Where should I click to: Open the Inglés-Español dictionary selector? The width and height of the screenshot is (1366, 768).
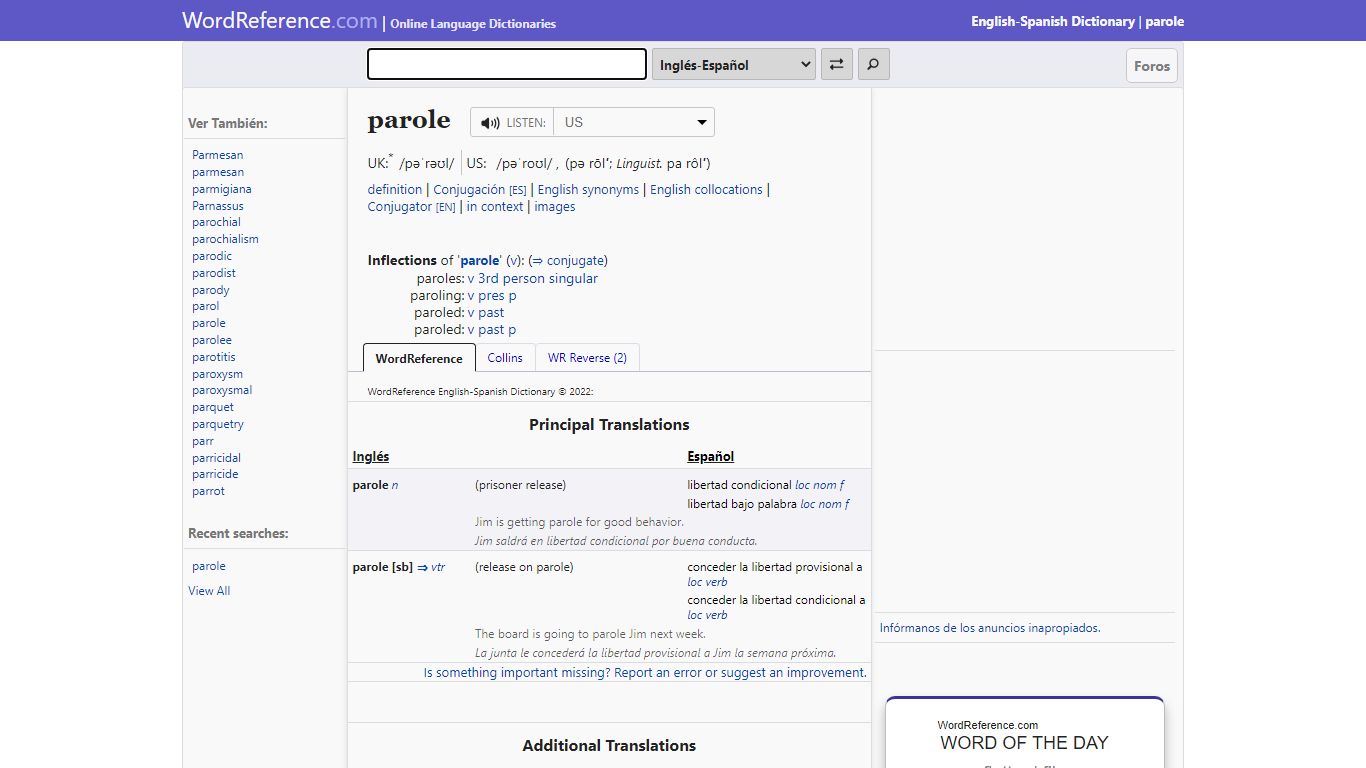734,65
